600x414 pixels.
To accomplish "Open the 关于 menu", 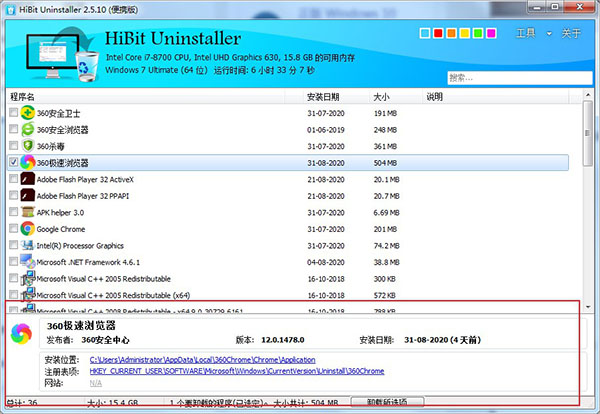I will pyautogui.click(x=571, y=33).
